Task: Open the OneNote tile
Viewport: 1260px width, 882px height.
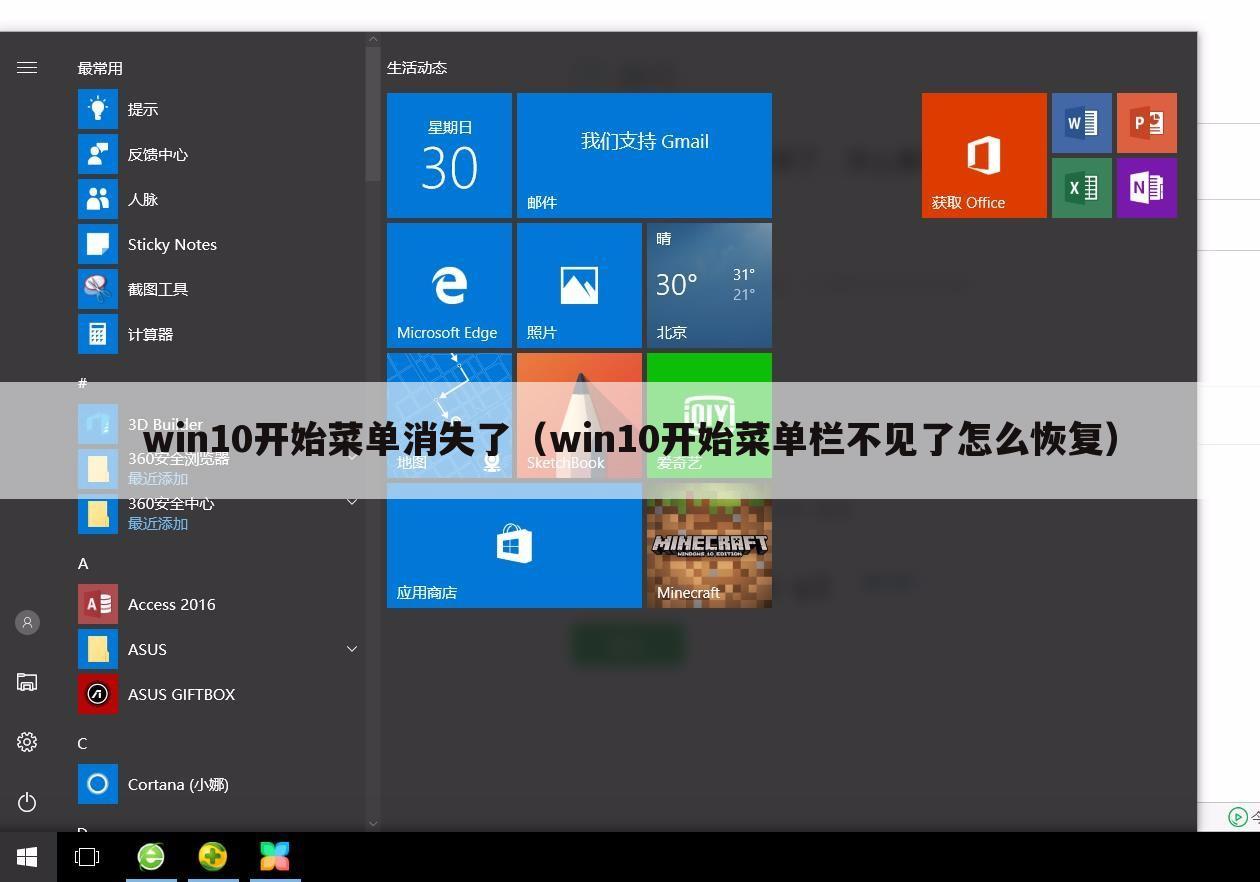Action: (1147, 188)
